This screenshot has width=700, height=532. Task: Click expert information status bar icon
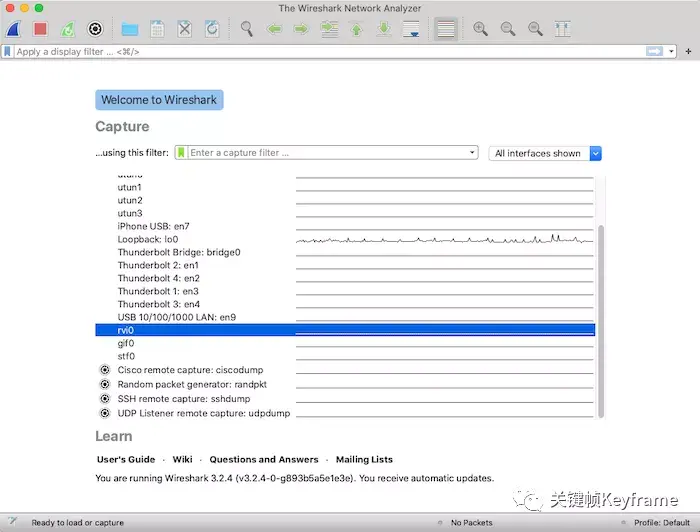click(12, 522)
